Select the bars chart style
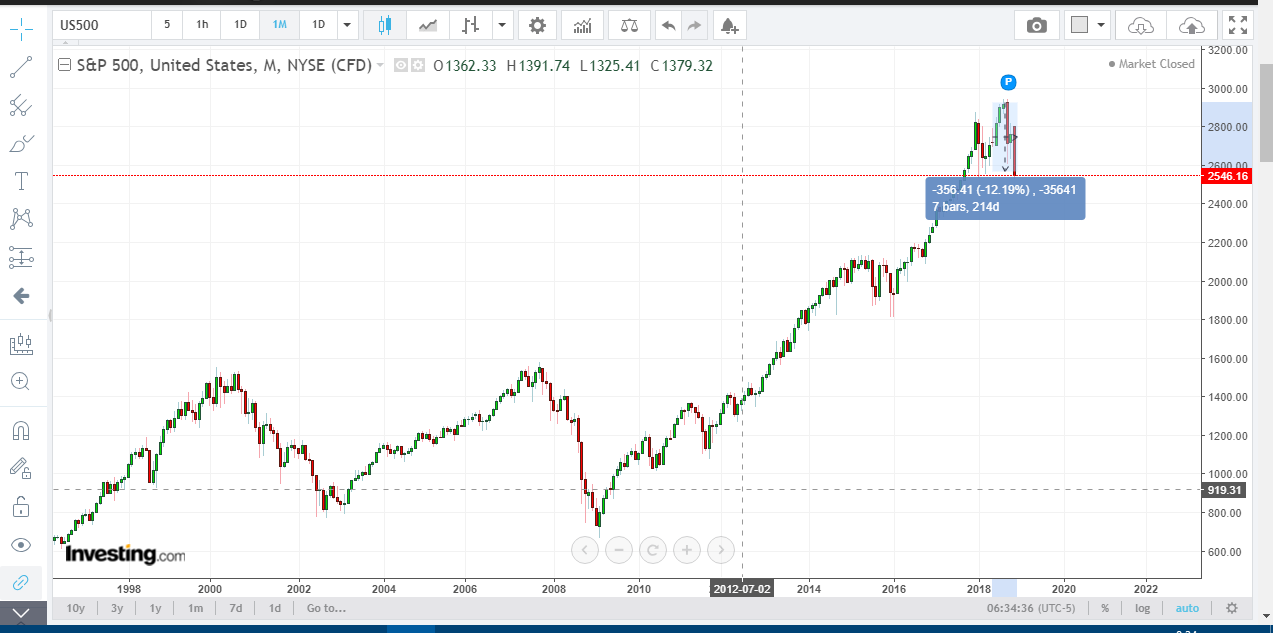 tap(471, 25)
